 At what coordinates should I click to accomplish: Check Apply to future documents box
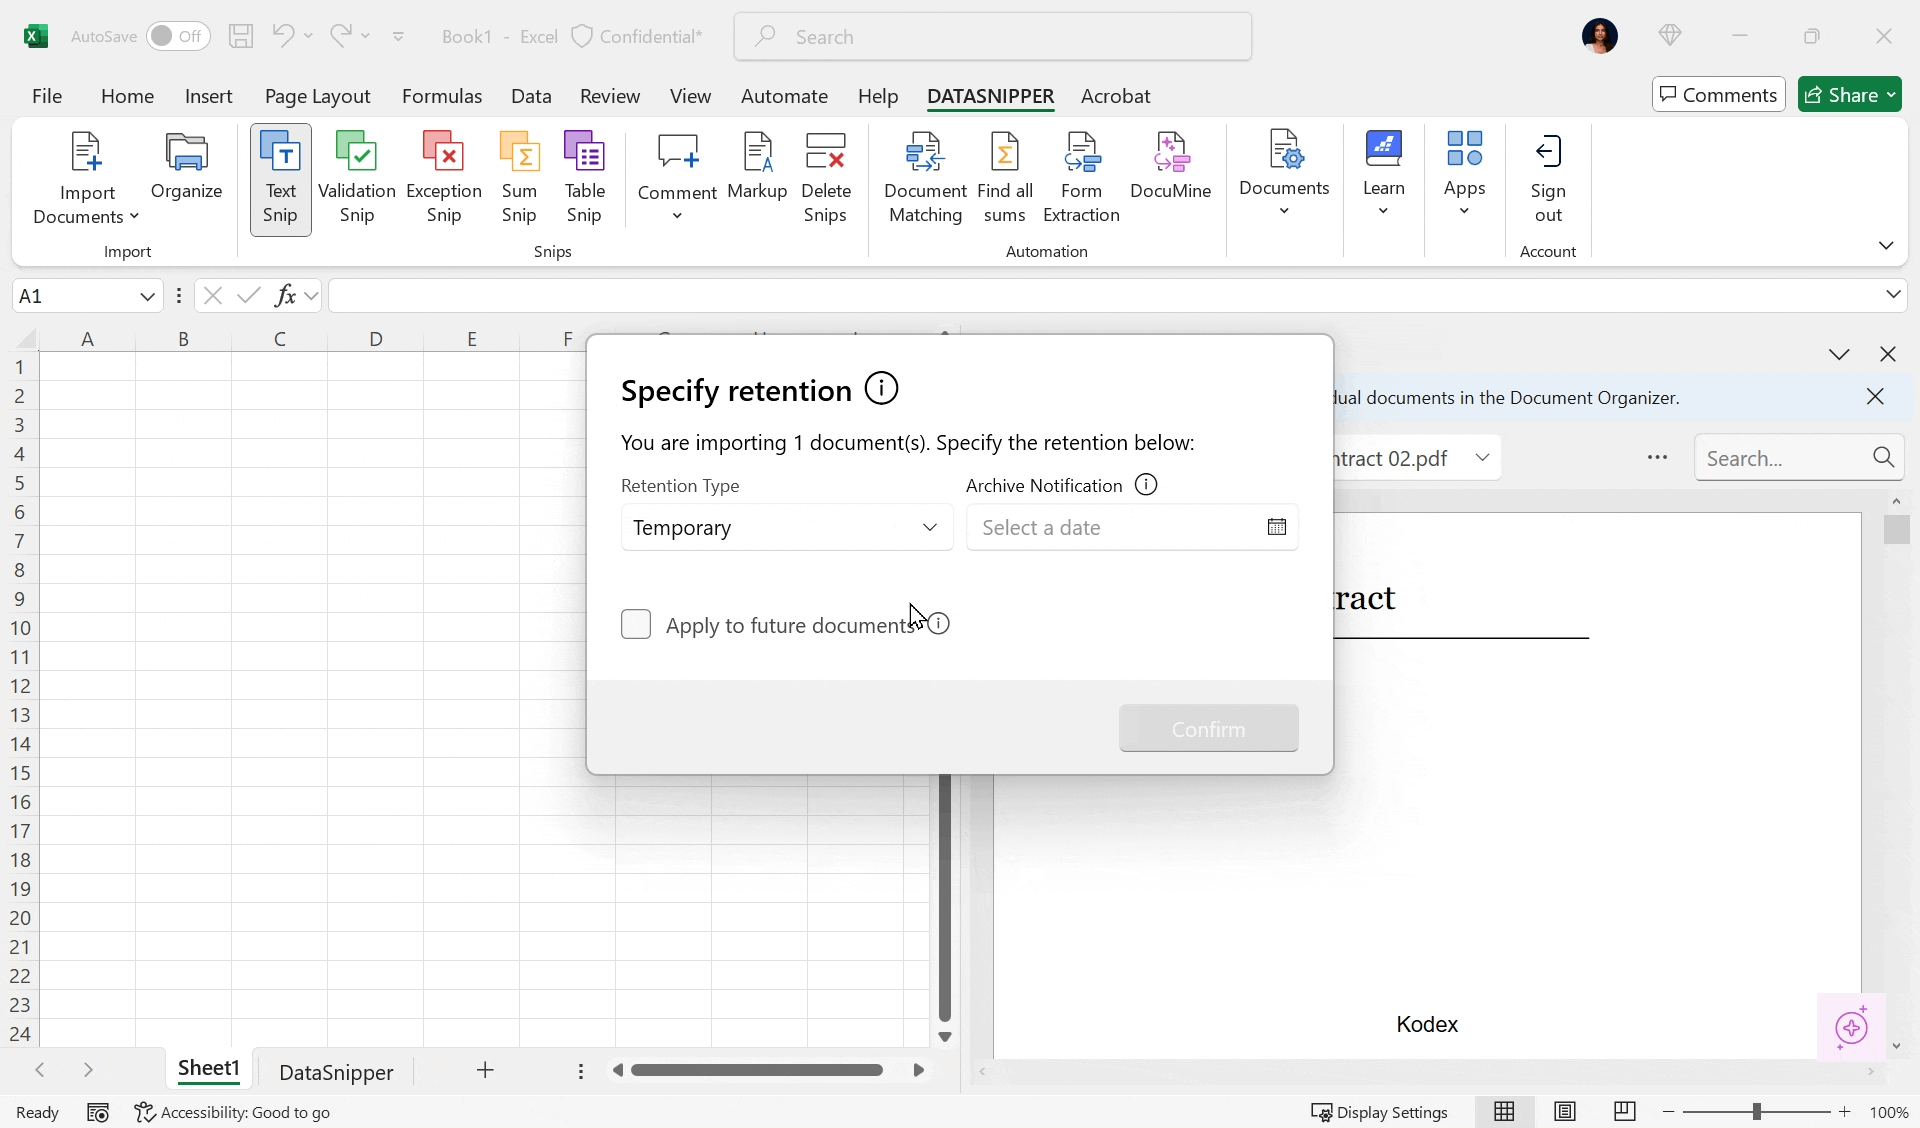[636, 624]
